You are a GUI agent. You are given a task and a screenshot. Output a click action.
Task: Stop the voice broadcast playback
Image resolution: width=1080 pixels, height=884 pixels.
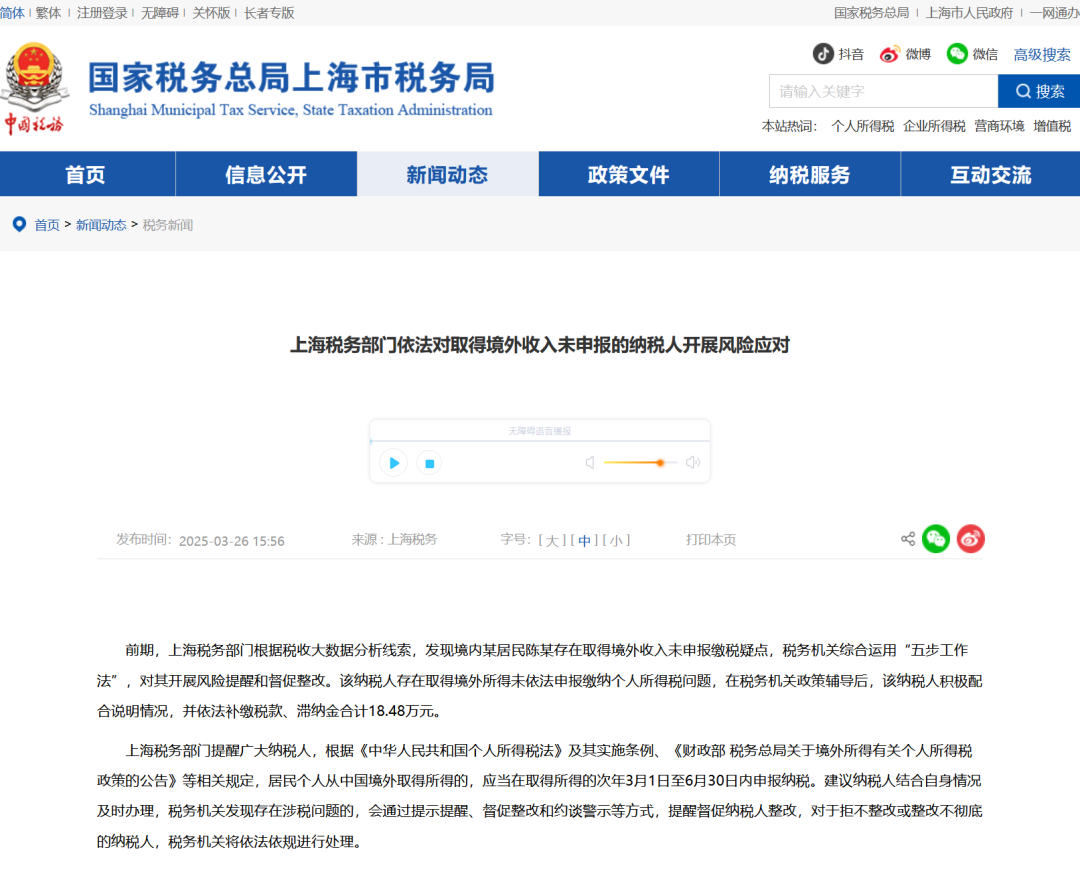(x=429, y=463)
